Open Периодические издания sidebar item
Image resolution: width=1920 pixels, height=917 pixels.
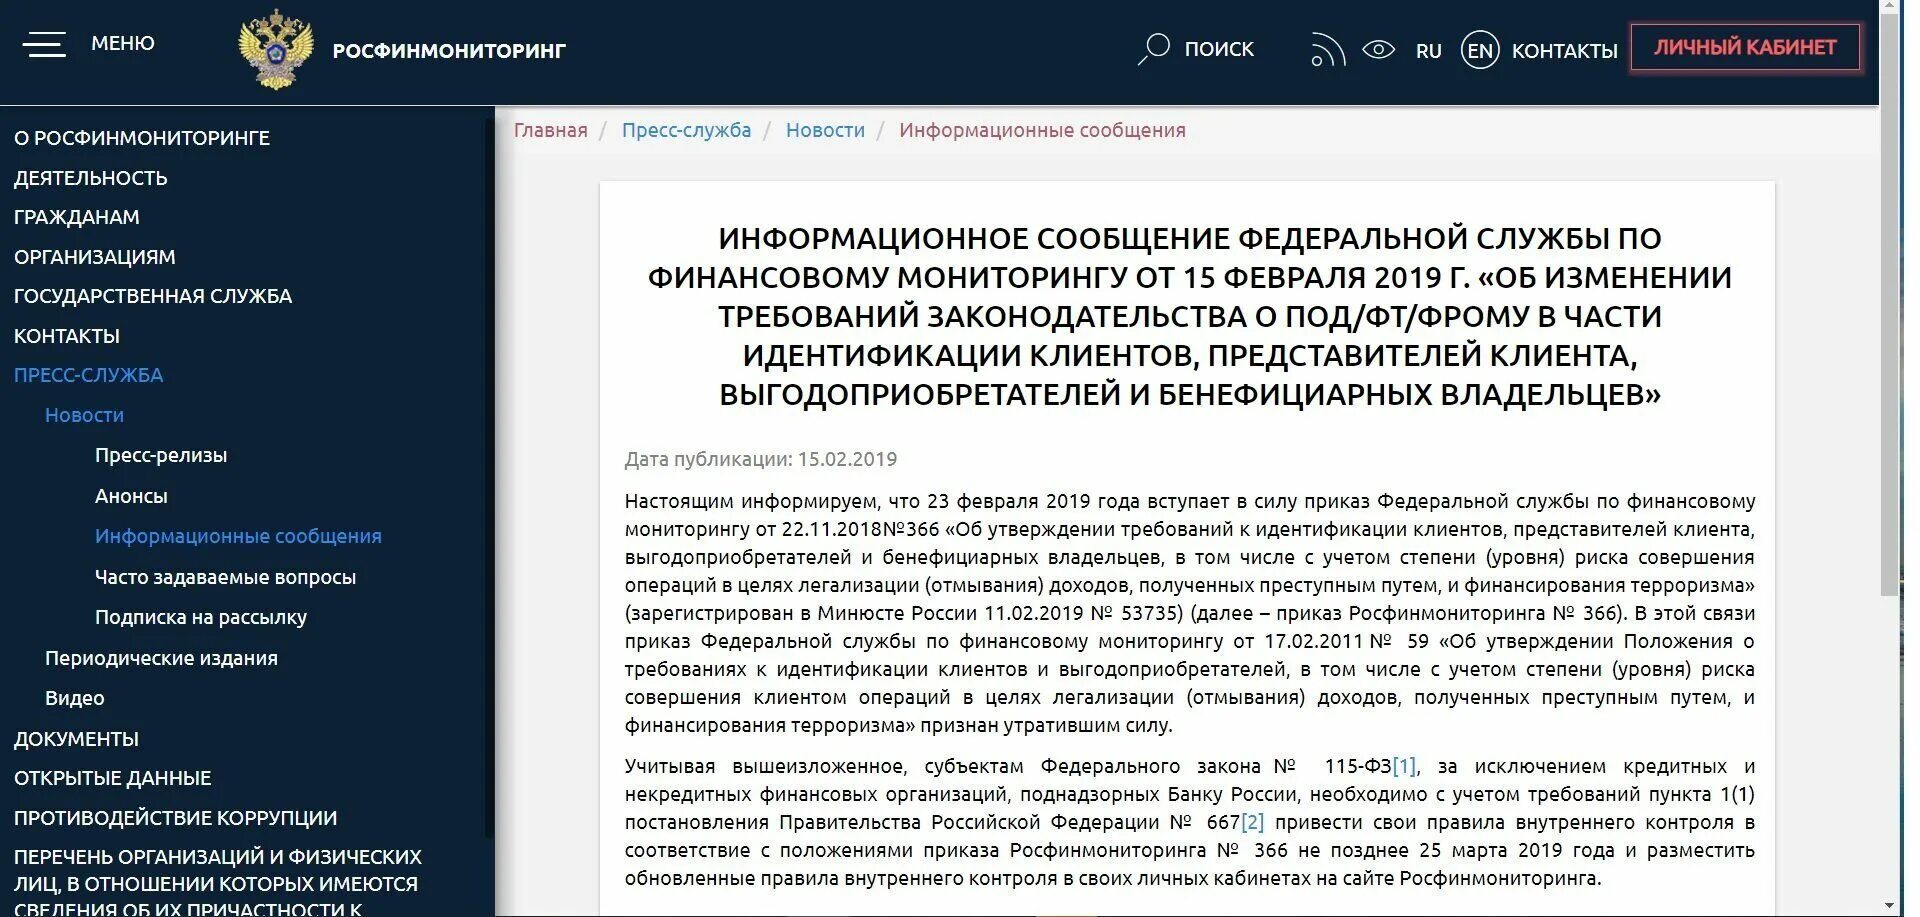(161, 658)
